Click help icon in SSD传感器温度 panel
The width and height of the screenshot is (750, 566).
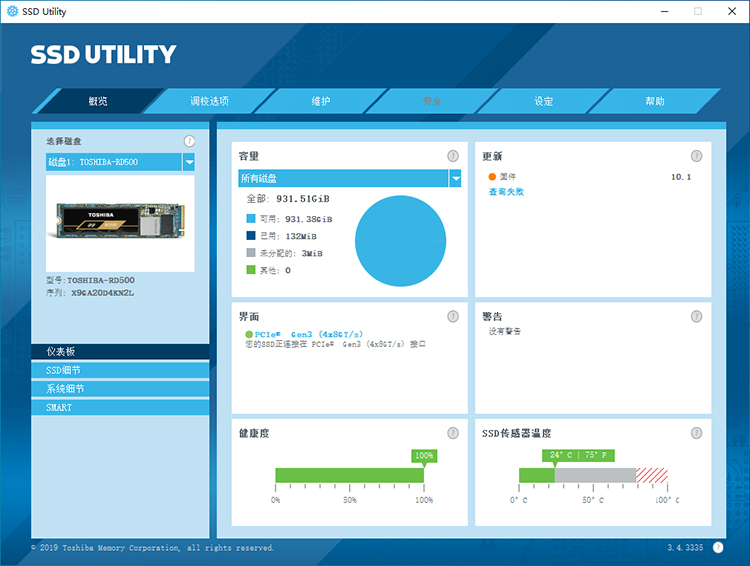(x=696, y=433)
